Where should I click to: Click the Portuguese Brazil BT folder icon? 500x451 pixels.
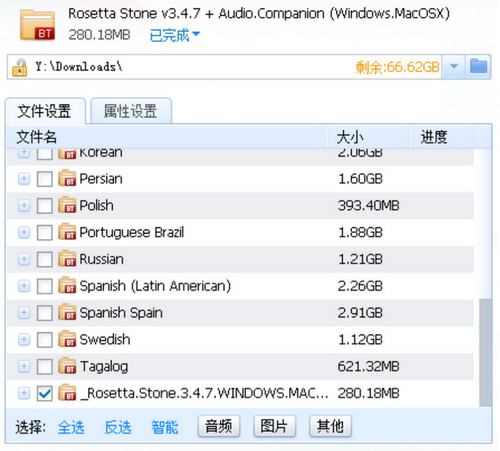point(67,232)
